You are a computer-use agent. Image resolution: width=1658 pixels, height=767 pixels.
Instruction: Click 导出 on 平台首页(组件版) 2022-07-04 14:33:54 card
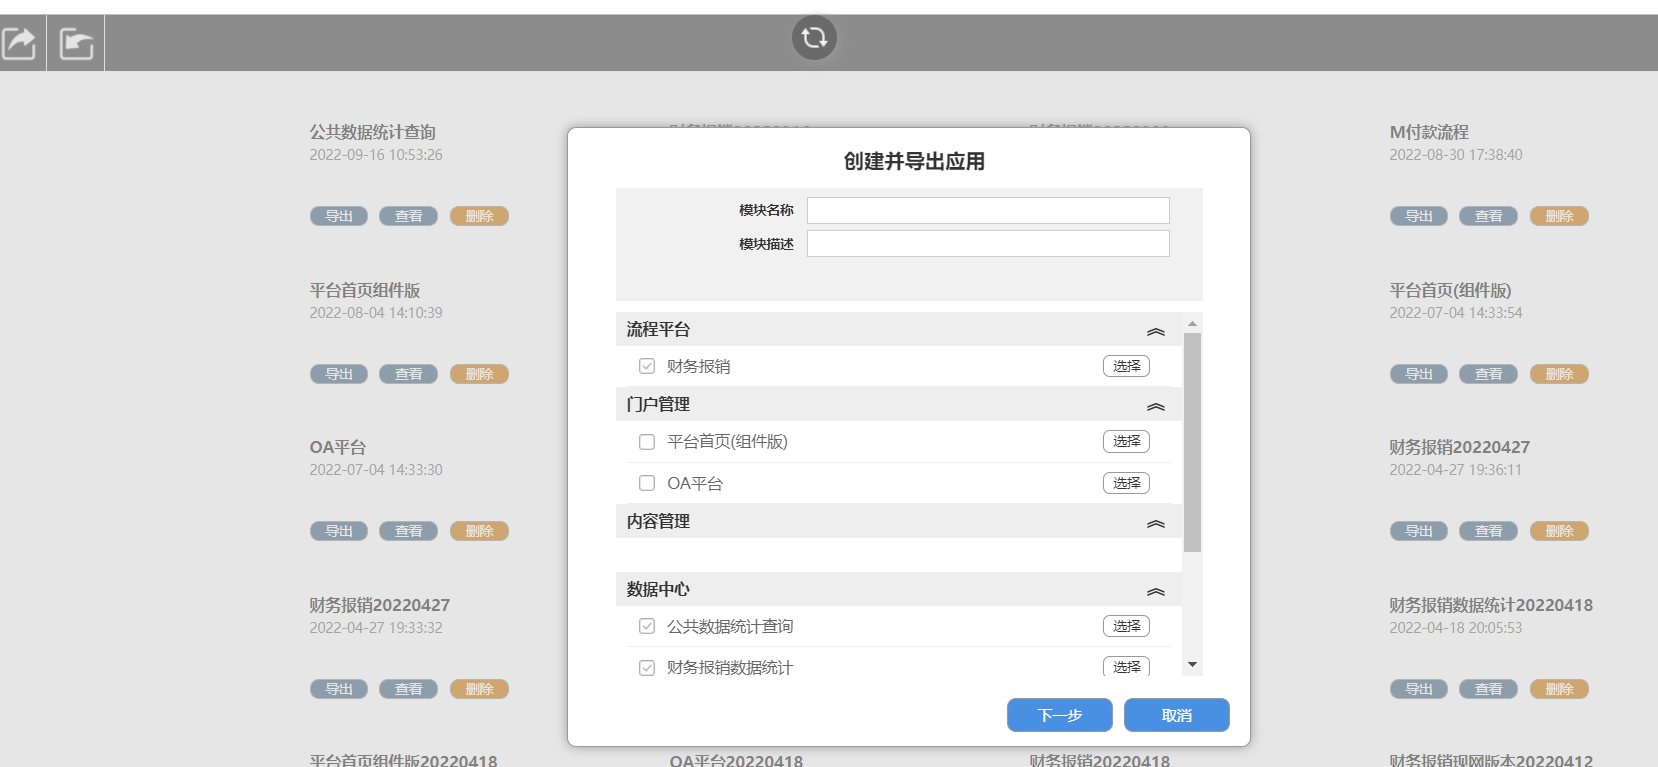pos(1419,374)
